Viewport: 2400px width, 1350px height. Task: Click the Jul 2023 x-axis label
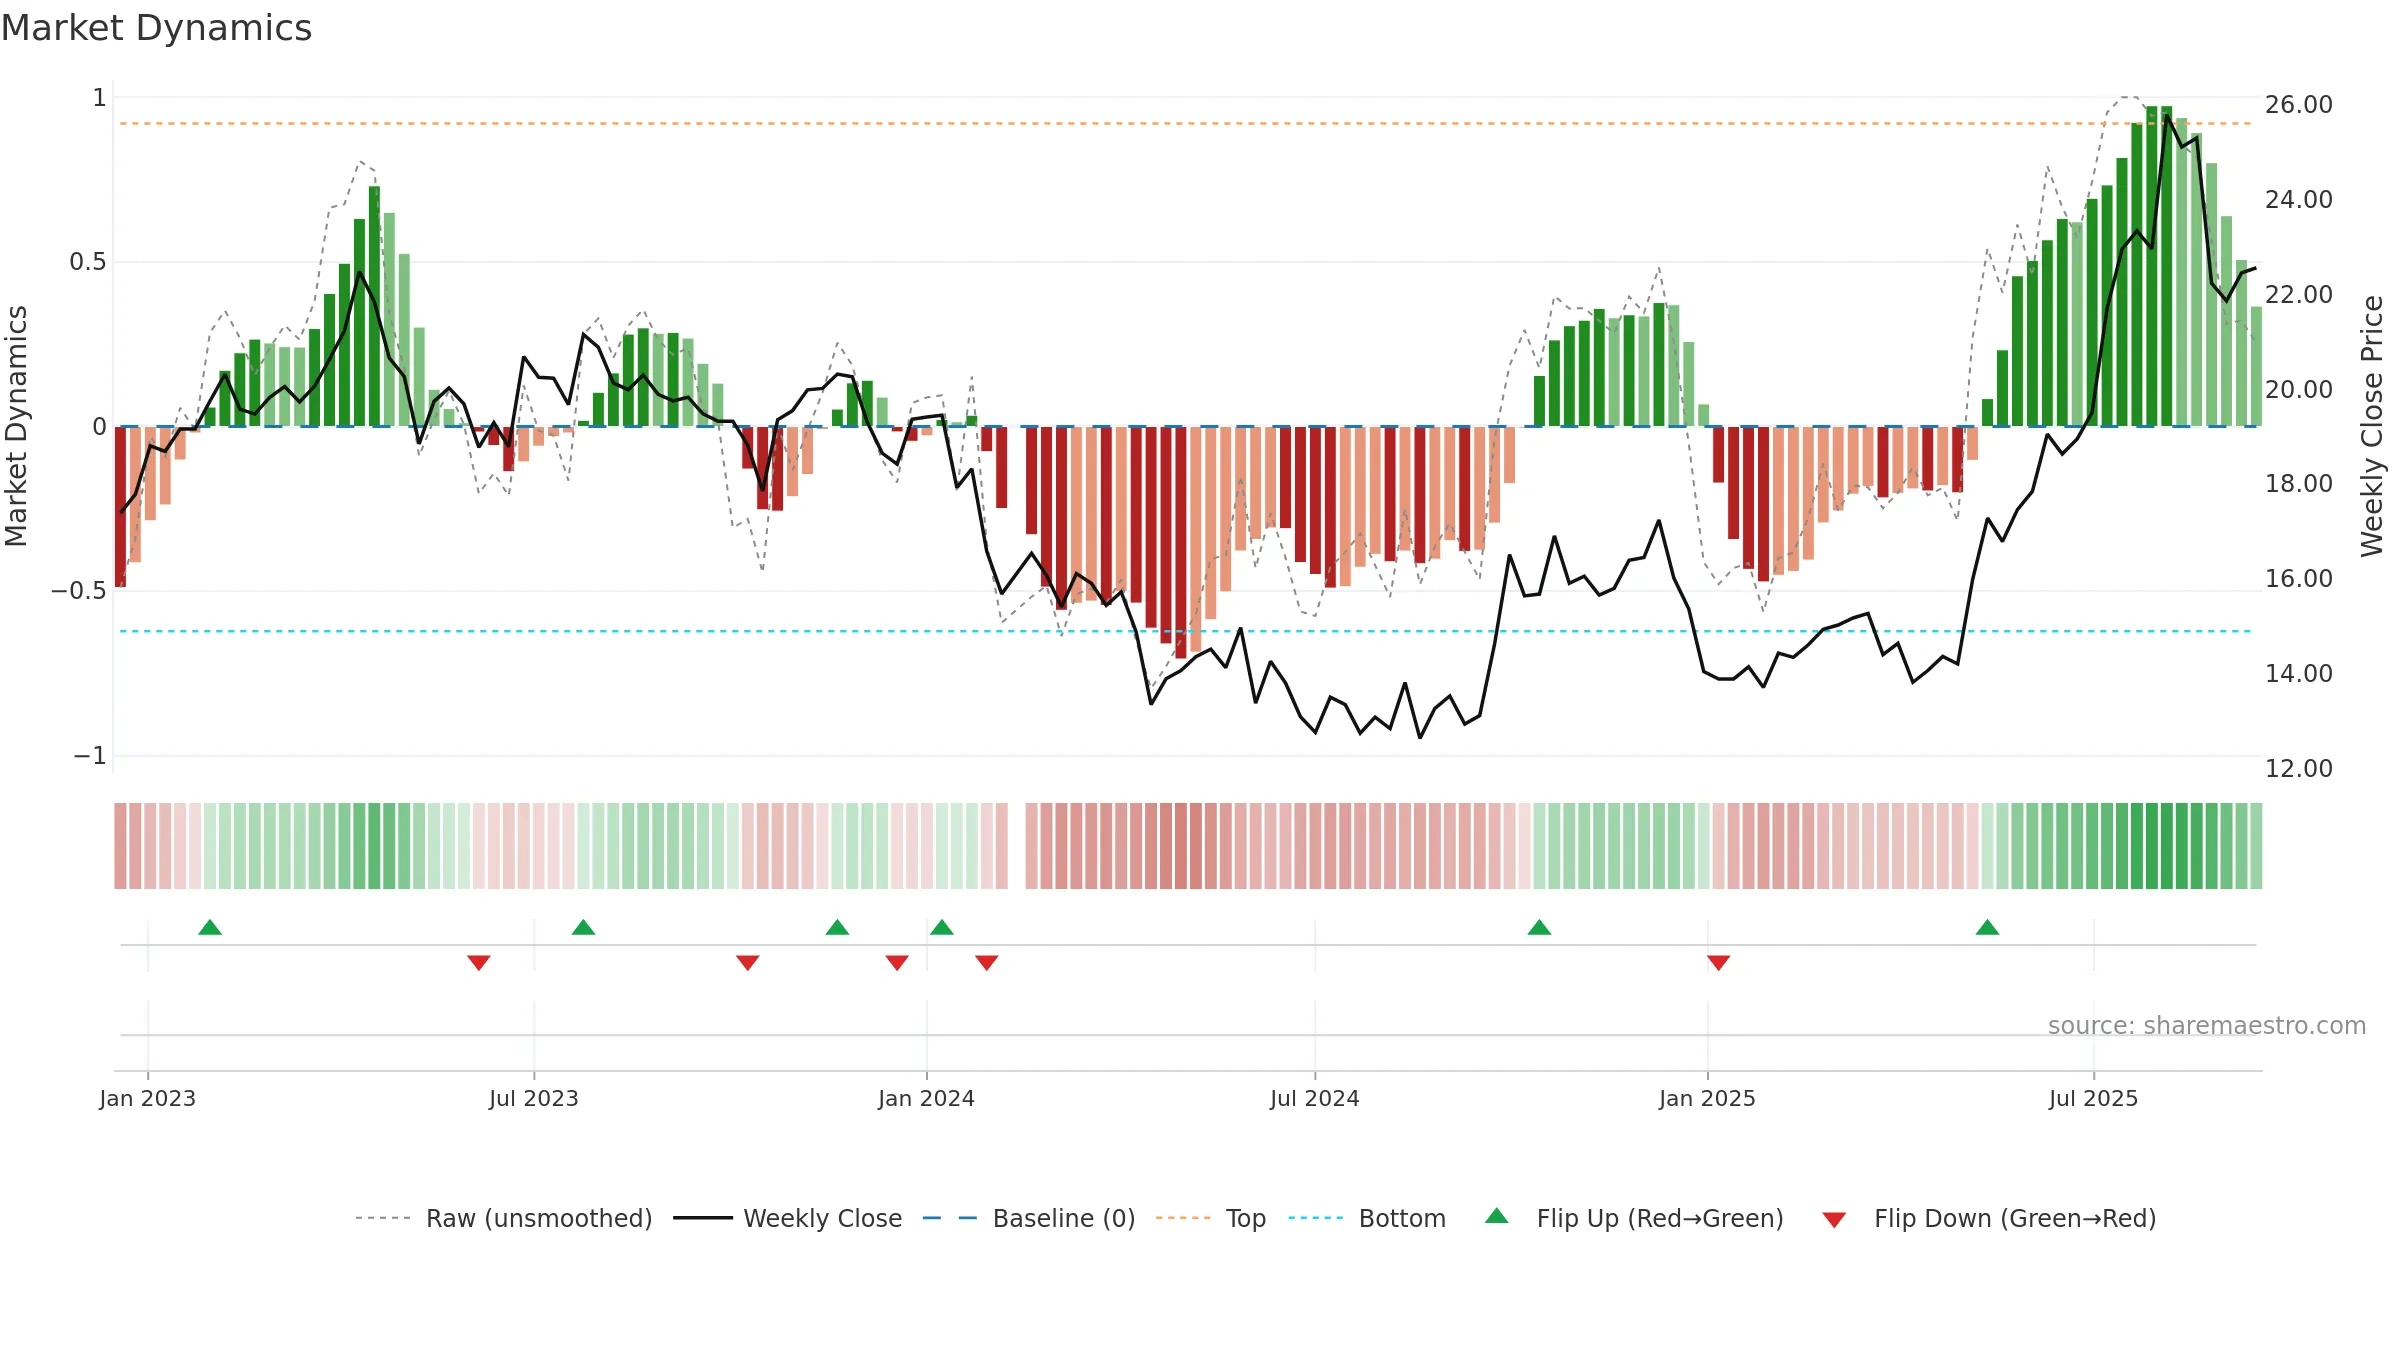[534, 1098]
